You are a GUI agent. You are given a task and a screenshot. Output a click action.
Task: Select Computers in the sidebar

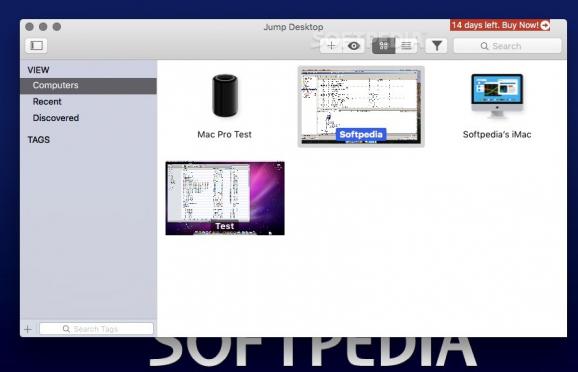88,86
